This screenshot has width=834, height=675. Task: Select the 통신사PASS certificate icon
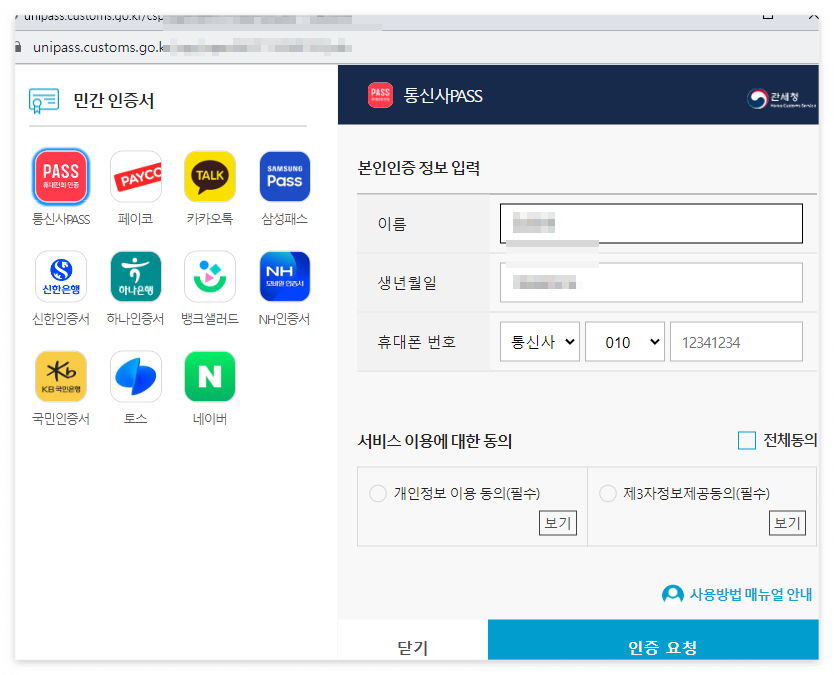tap(61, 177)
